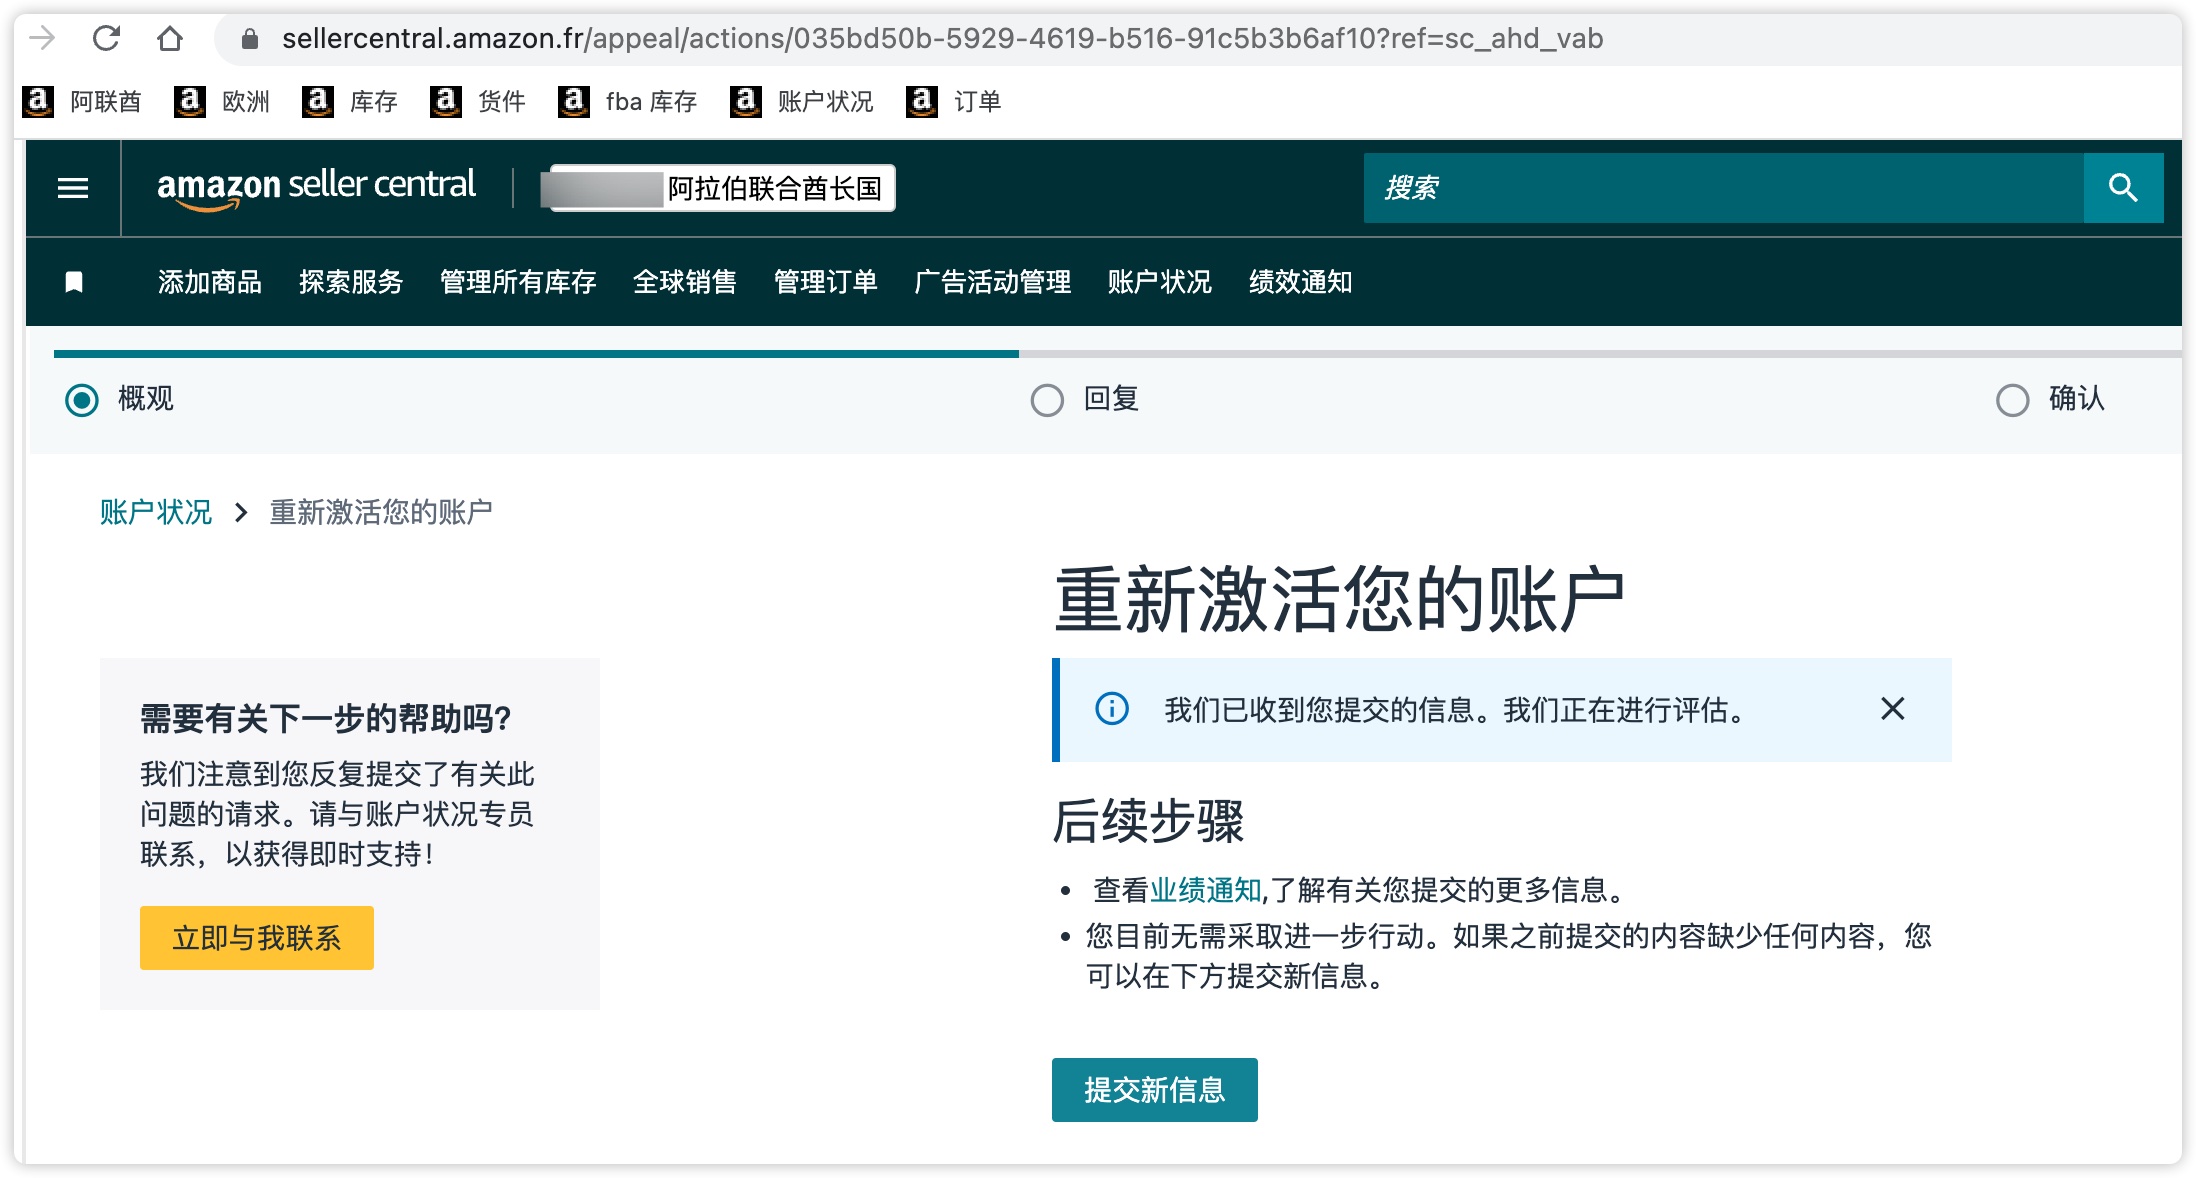2196x1178 pixels.
Task: Open 广告活动管理 from the navigation
Action: pos(994,282)
